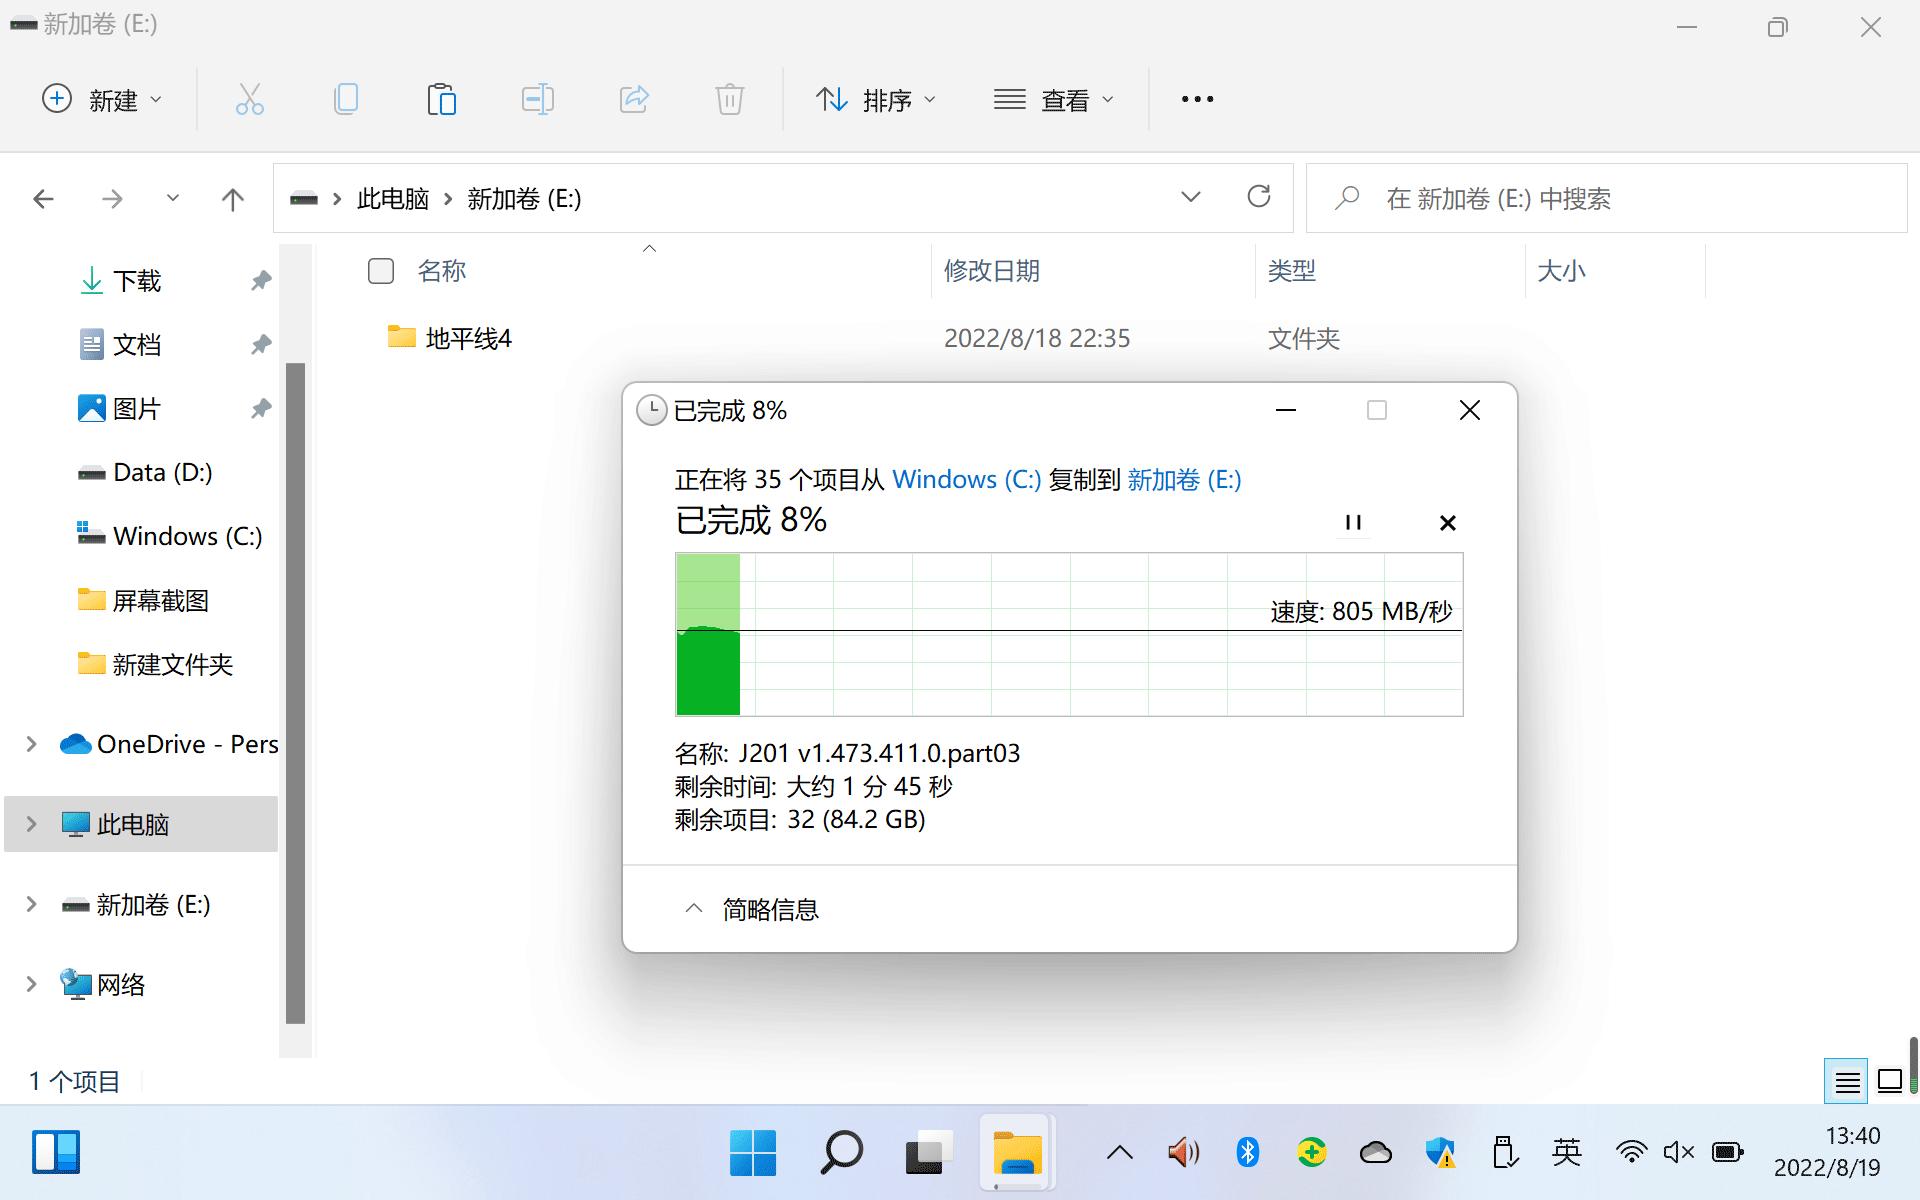
Task: Refresh the current folder view
Action: pos(1259,197)
